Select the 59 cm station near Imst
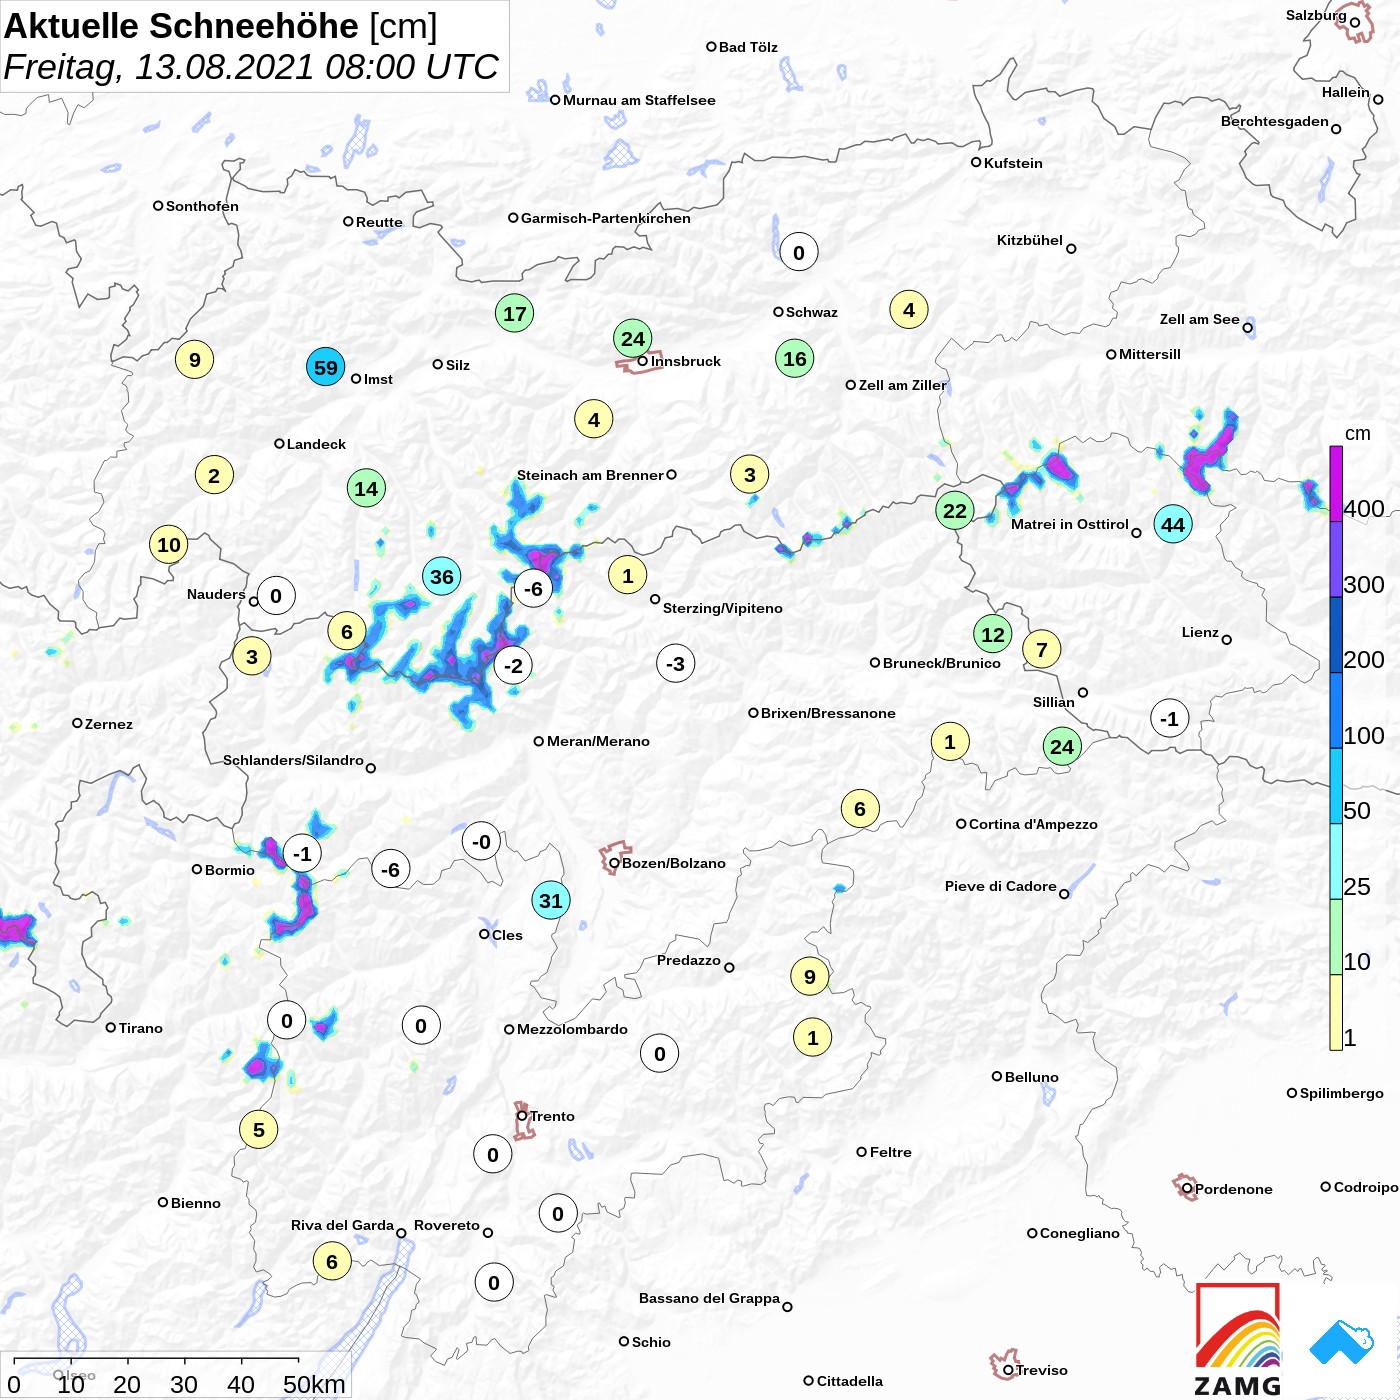This screenshot has height=1400, width=1400. click(326, 367)
